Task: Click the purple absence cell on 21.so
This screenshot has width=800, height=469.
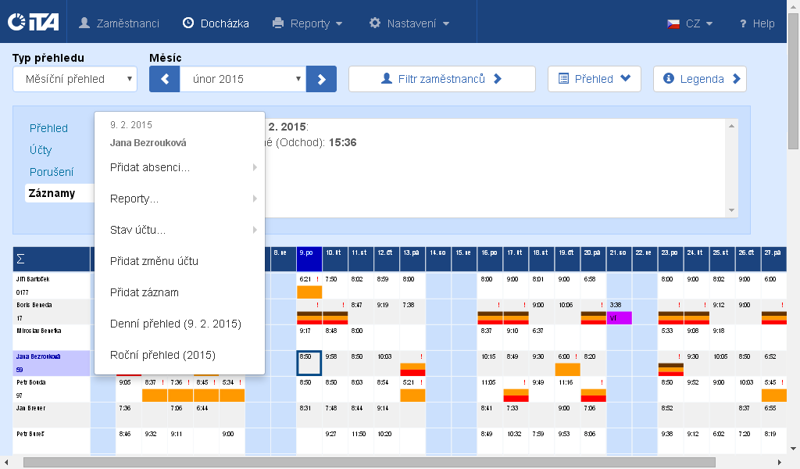Action: click(619, 317)
